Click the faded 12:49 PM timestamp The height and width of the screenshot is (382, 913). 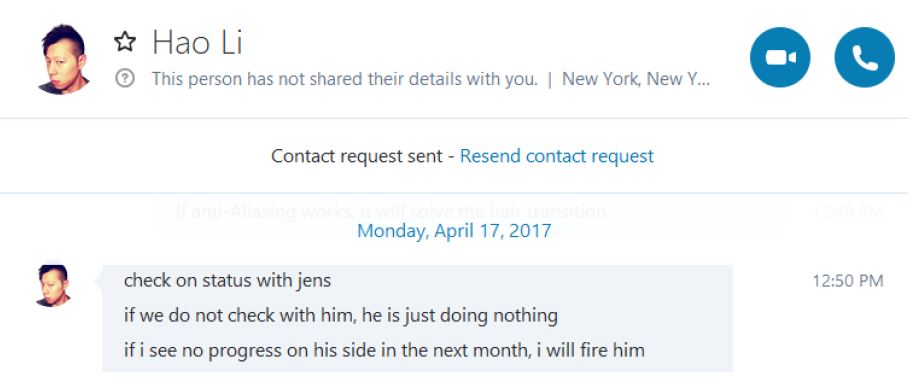click(848, 212)
